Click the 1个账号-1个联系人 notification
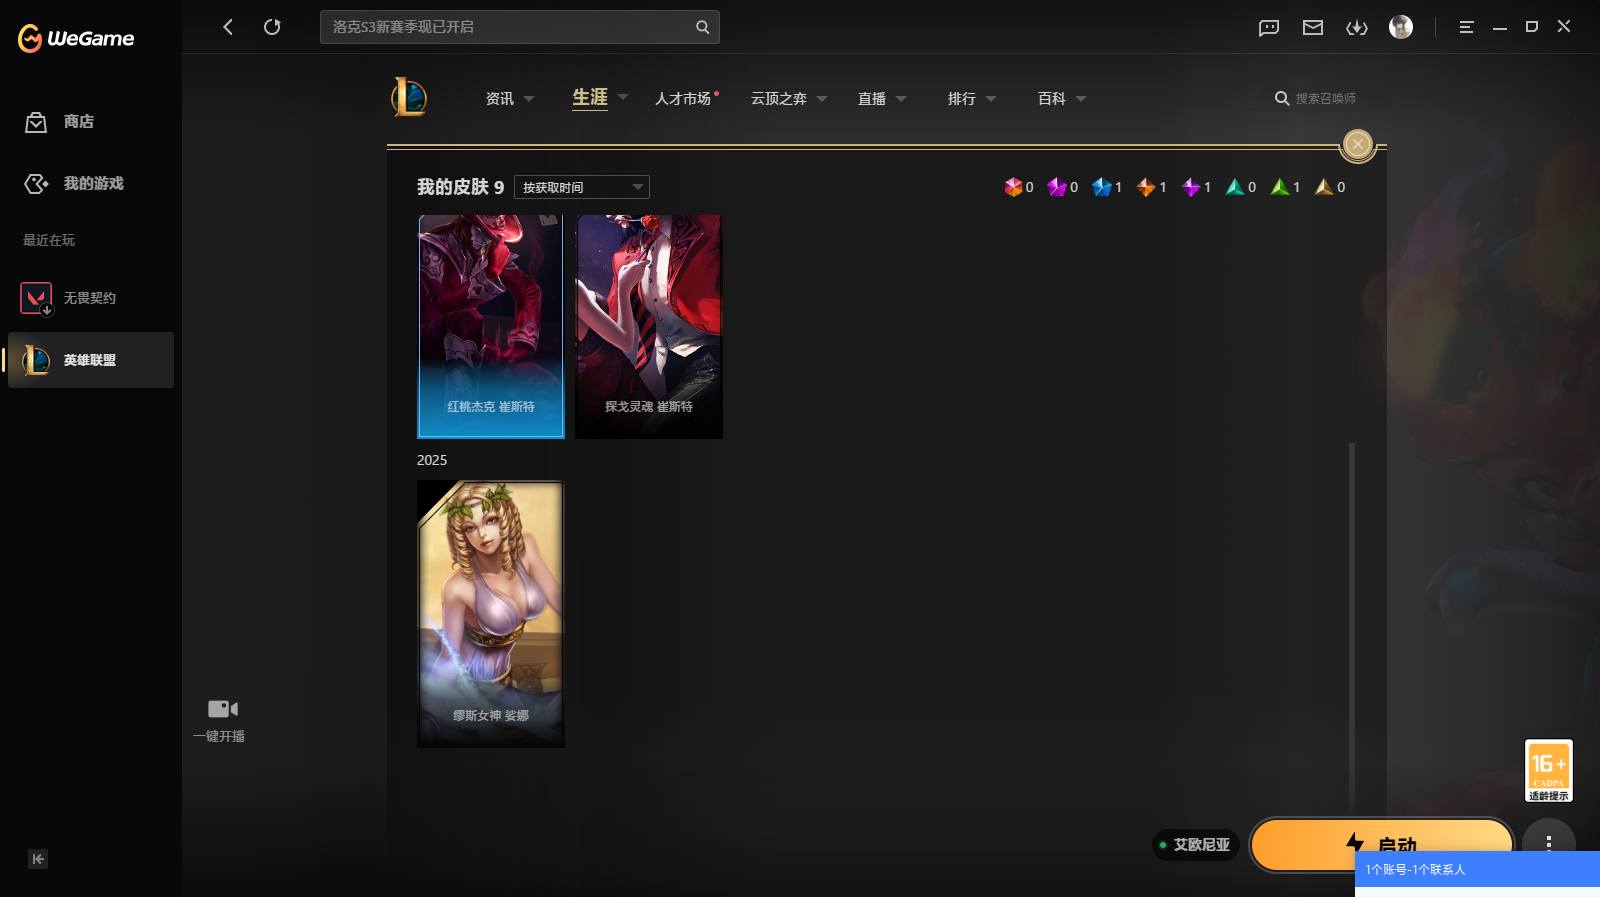The width and height of the screenshot is (1600, 897). click(1477, 870)
